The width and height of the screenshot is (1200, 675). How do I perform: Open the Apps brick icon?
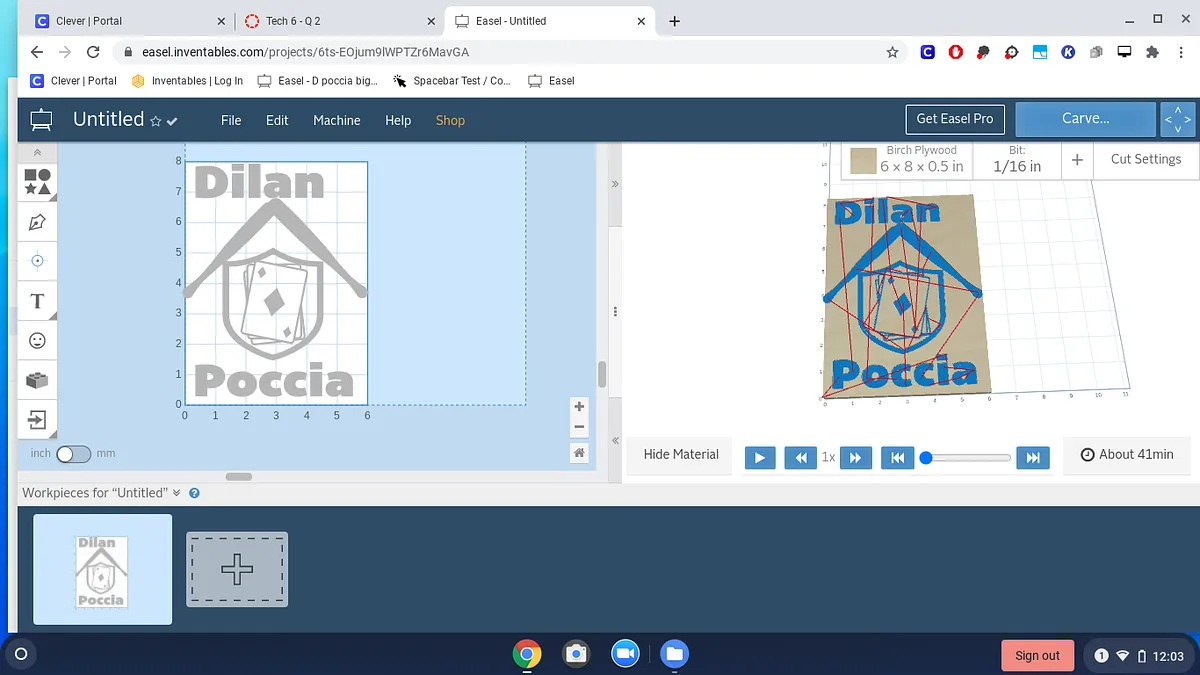(x=37, y=380)
